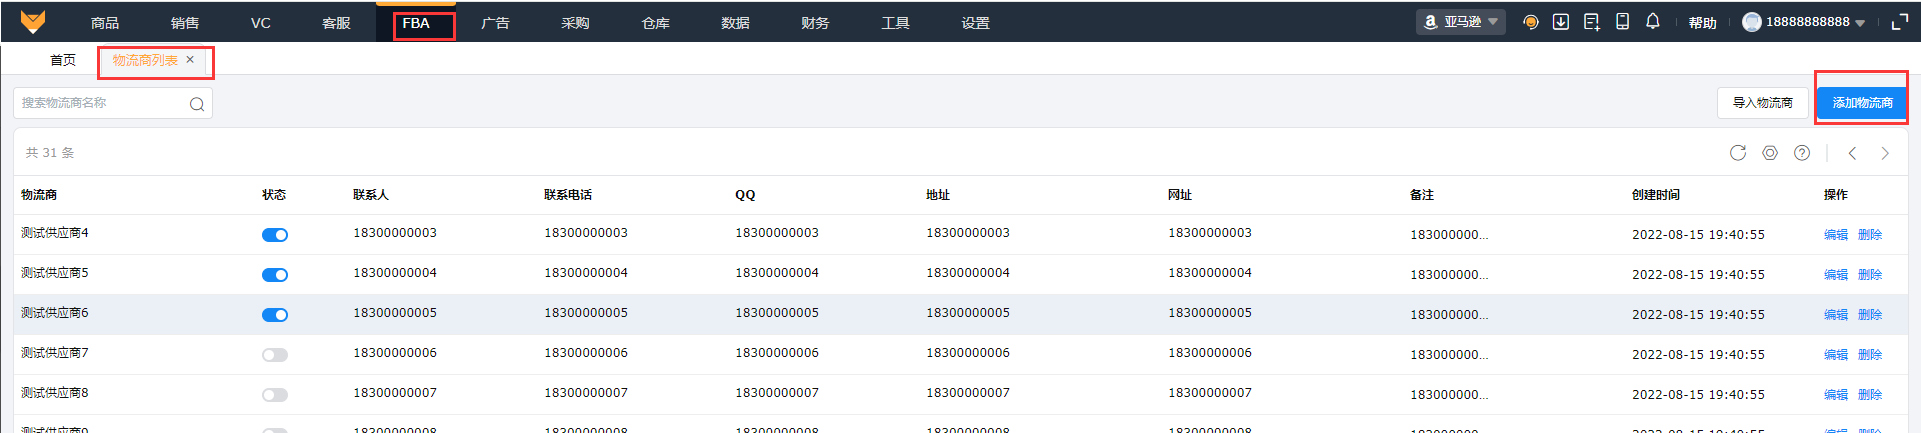Screen dimensions: 1921x433
Task: Open the 设置 menu
Action: point(975,23)
